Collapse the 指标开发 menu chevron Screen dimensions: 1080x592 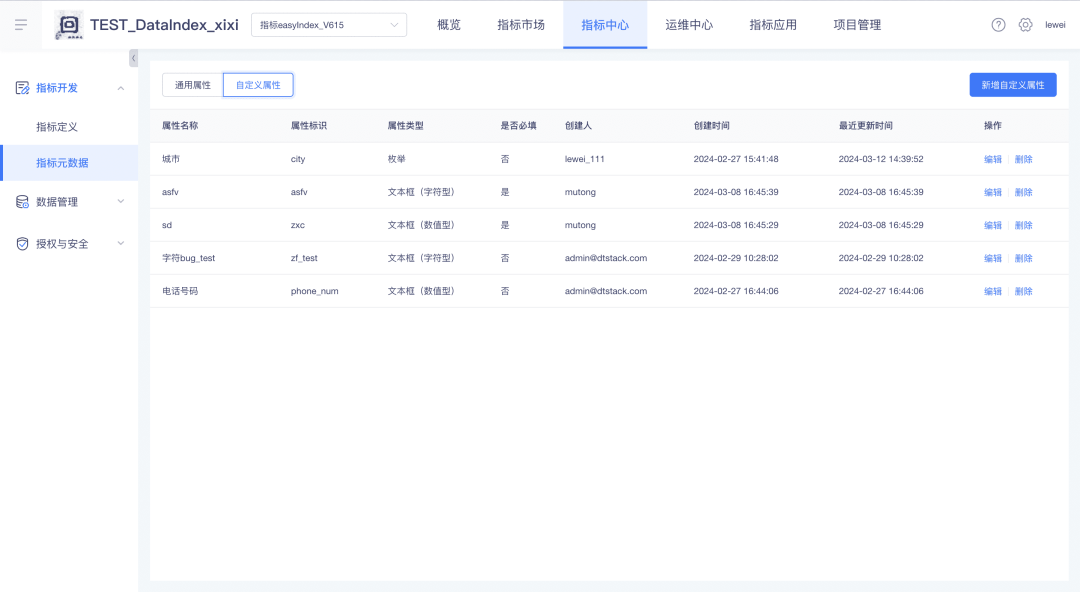click(x=121, y=88)
